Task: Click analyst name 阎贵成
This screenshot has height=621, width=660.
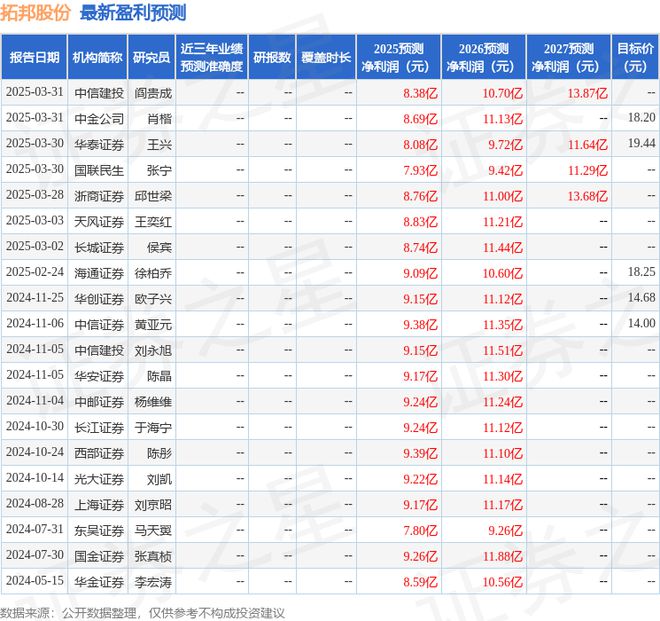Action: pyautogui.click(x=153, y=93)
